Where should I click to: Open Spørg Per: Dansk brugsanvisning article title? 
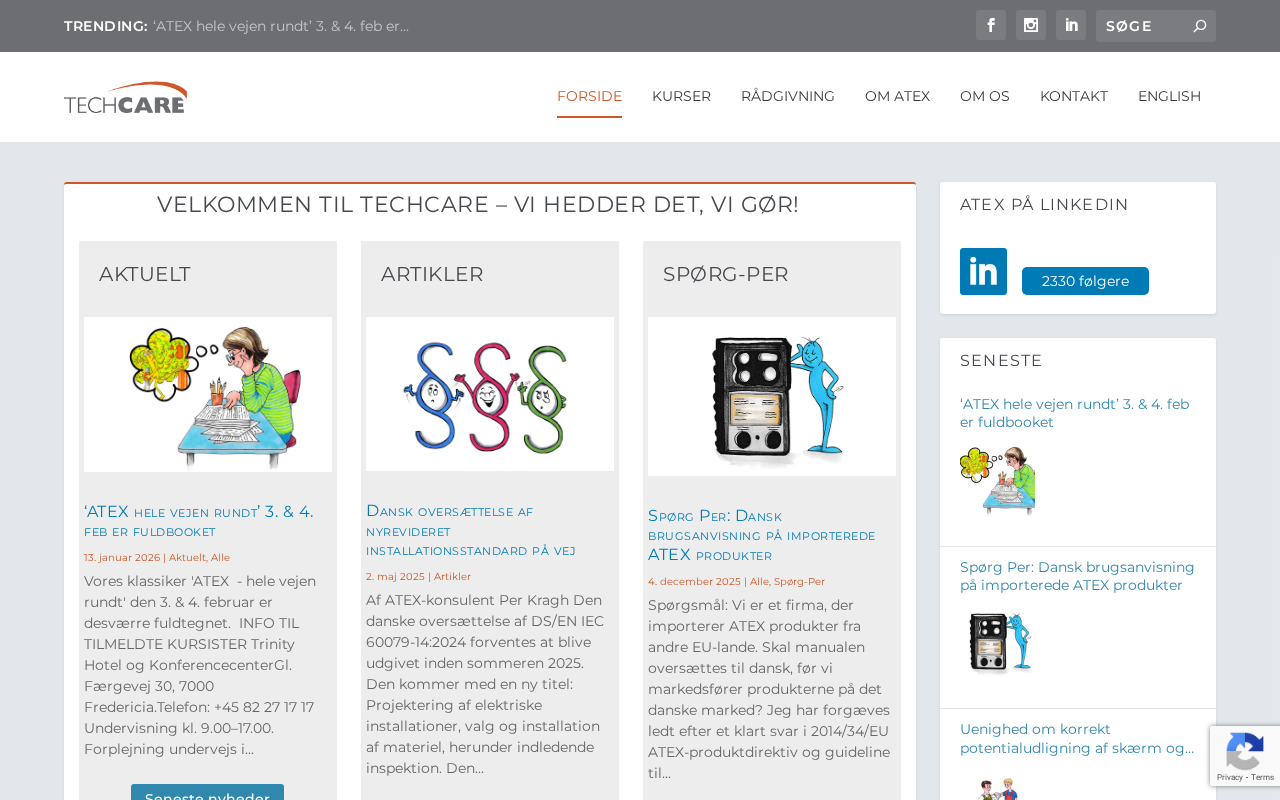(762, 535)
